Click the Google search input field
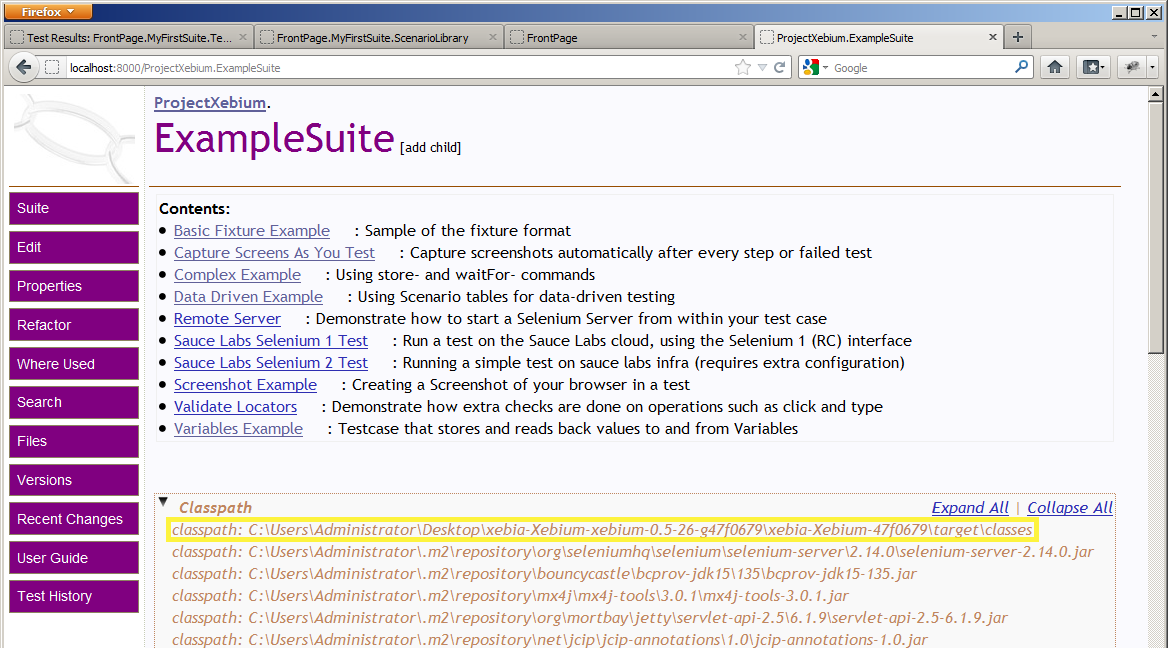Image resolution: width=1168 pixels, height=648 pixels. point(922,68)
